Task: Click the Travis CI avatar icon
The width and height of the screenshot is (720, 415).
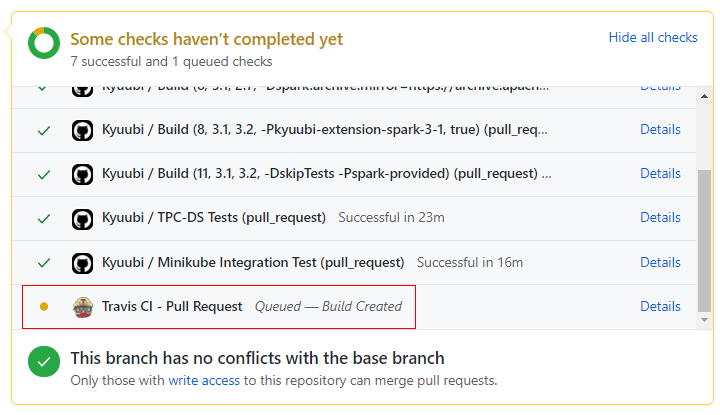Action: click(83, 307)
